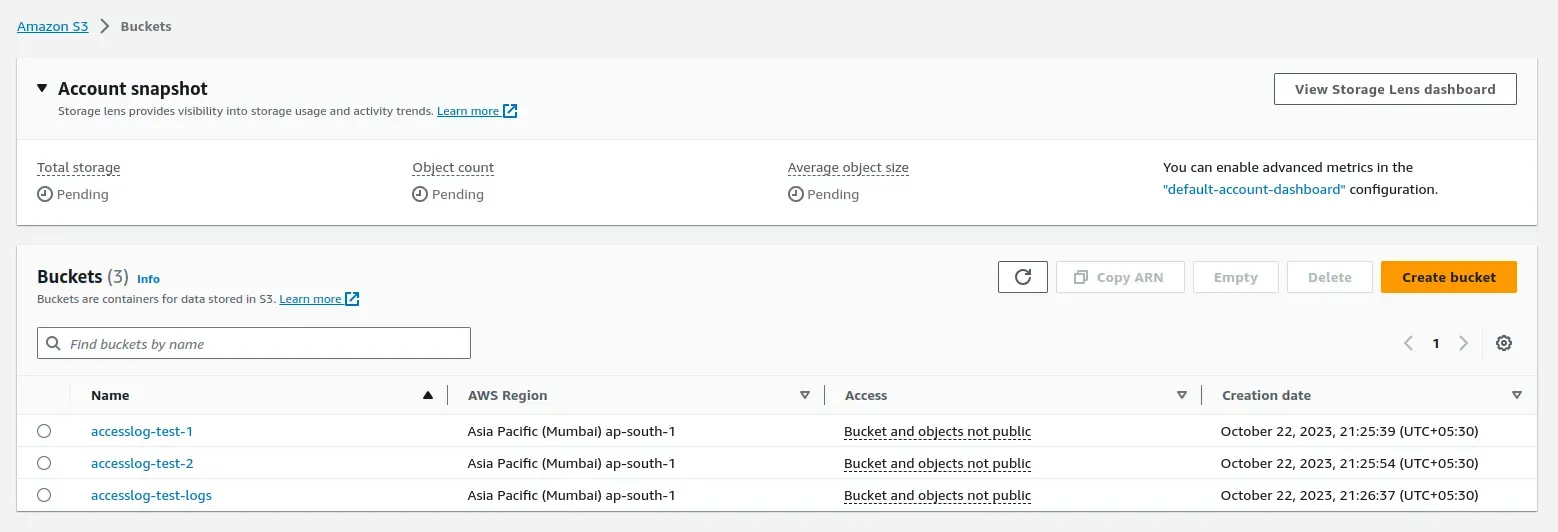Select the accesslog-test-2 bucket radio button
Viewport: 1558px width, 532px height.
[44, 463]
